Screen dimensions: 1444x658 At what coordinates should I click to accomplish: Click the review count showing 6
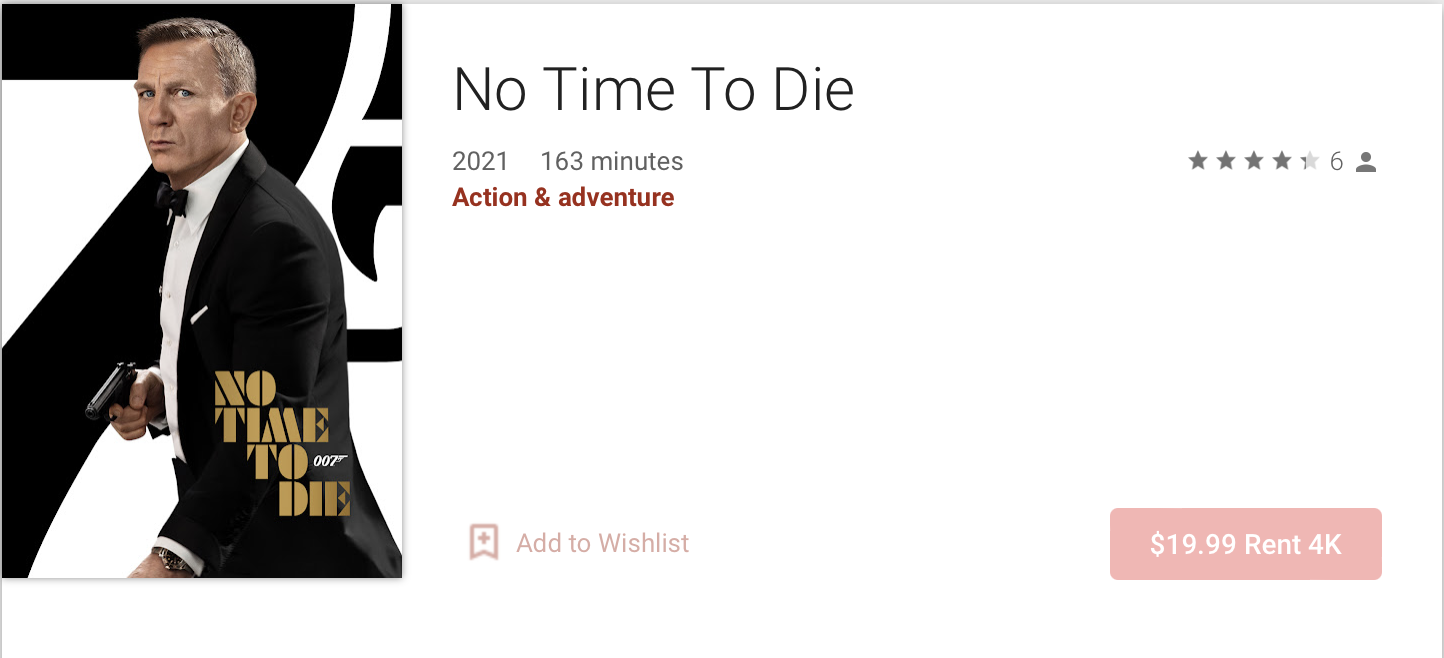pos(1337,161)
